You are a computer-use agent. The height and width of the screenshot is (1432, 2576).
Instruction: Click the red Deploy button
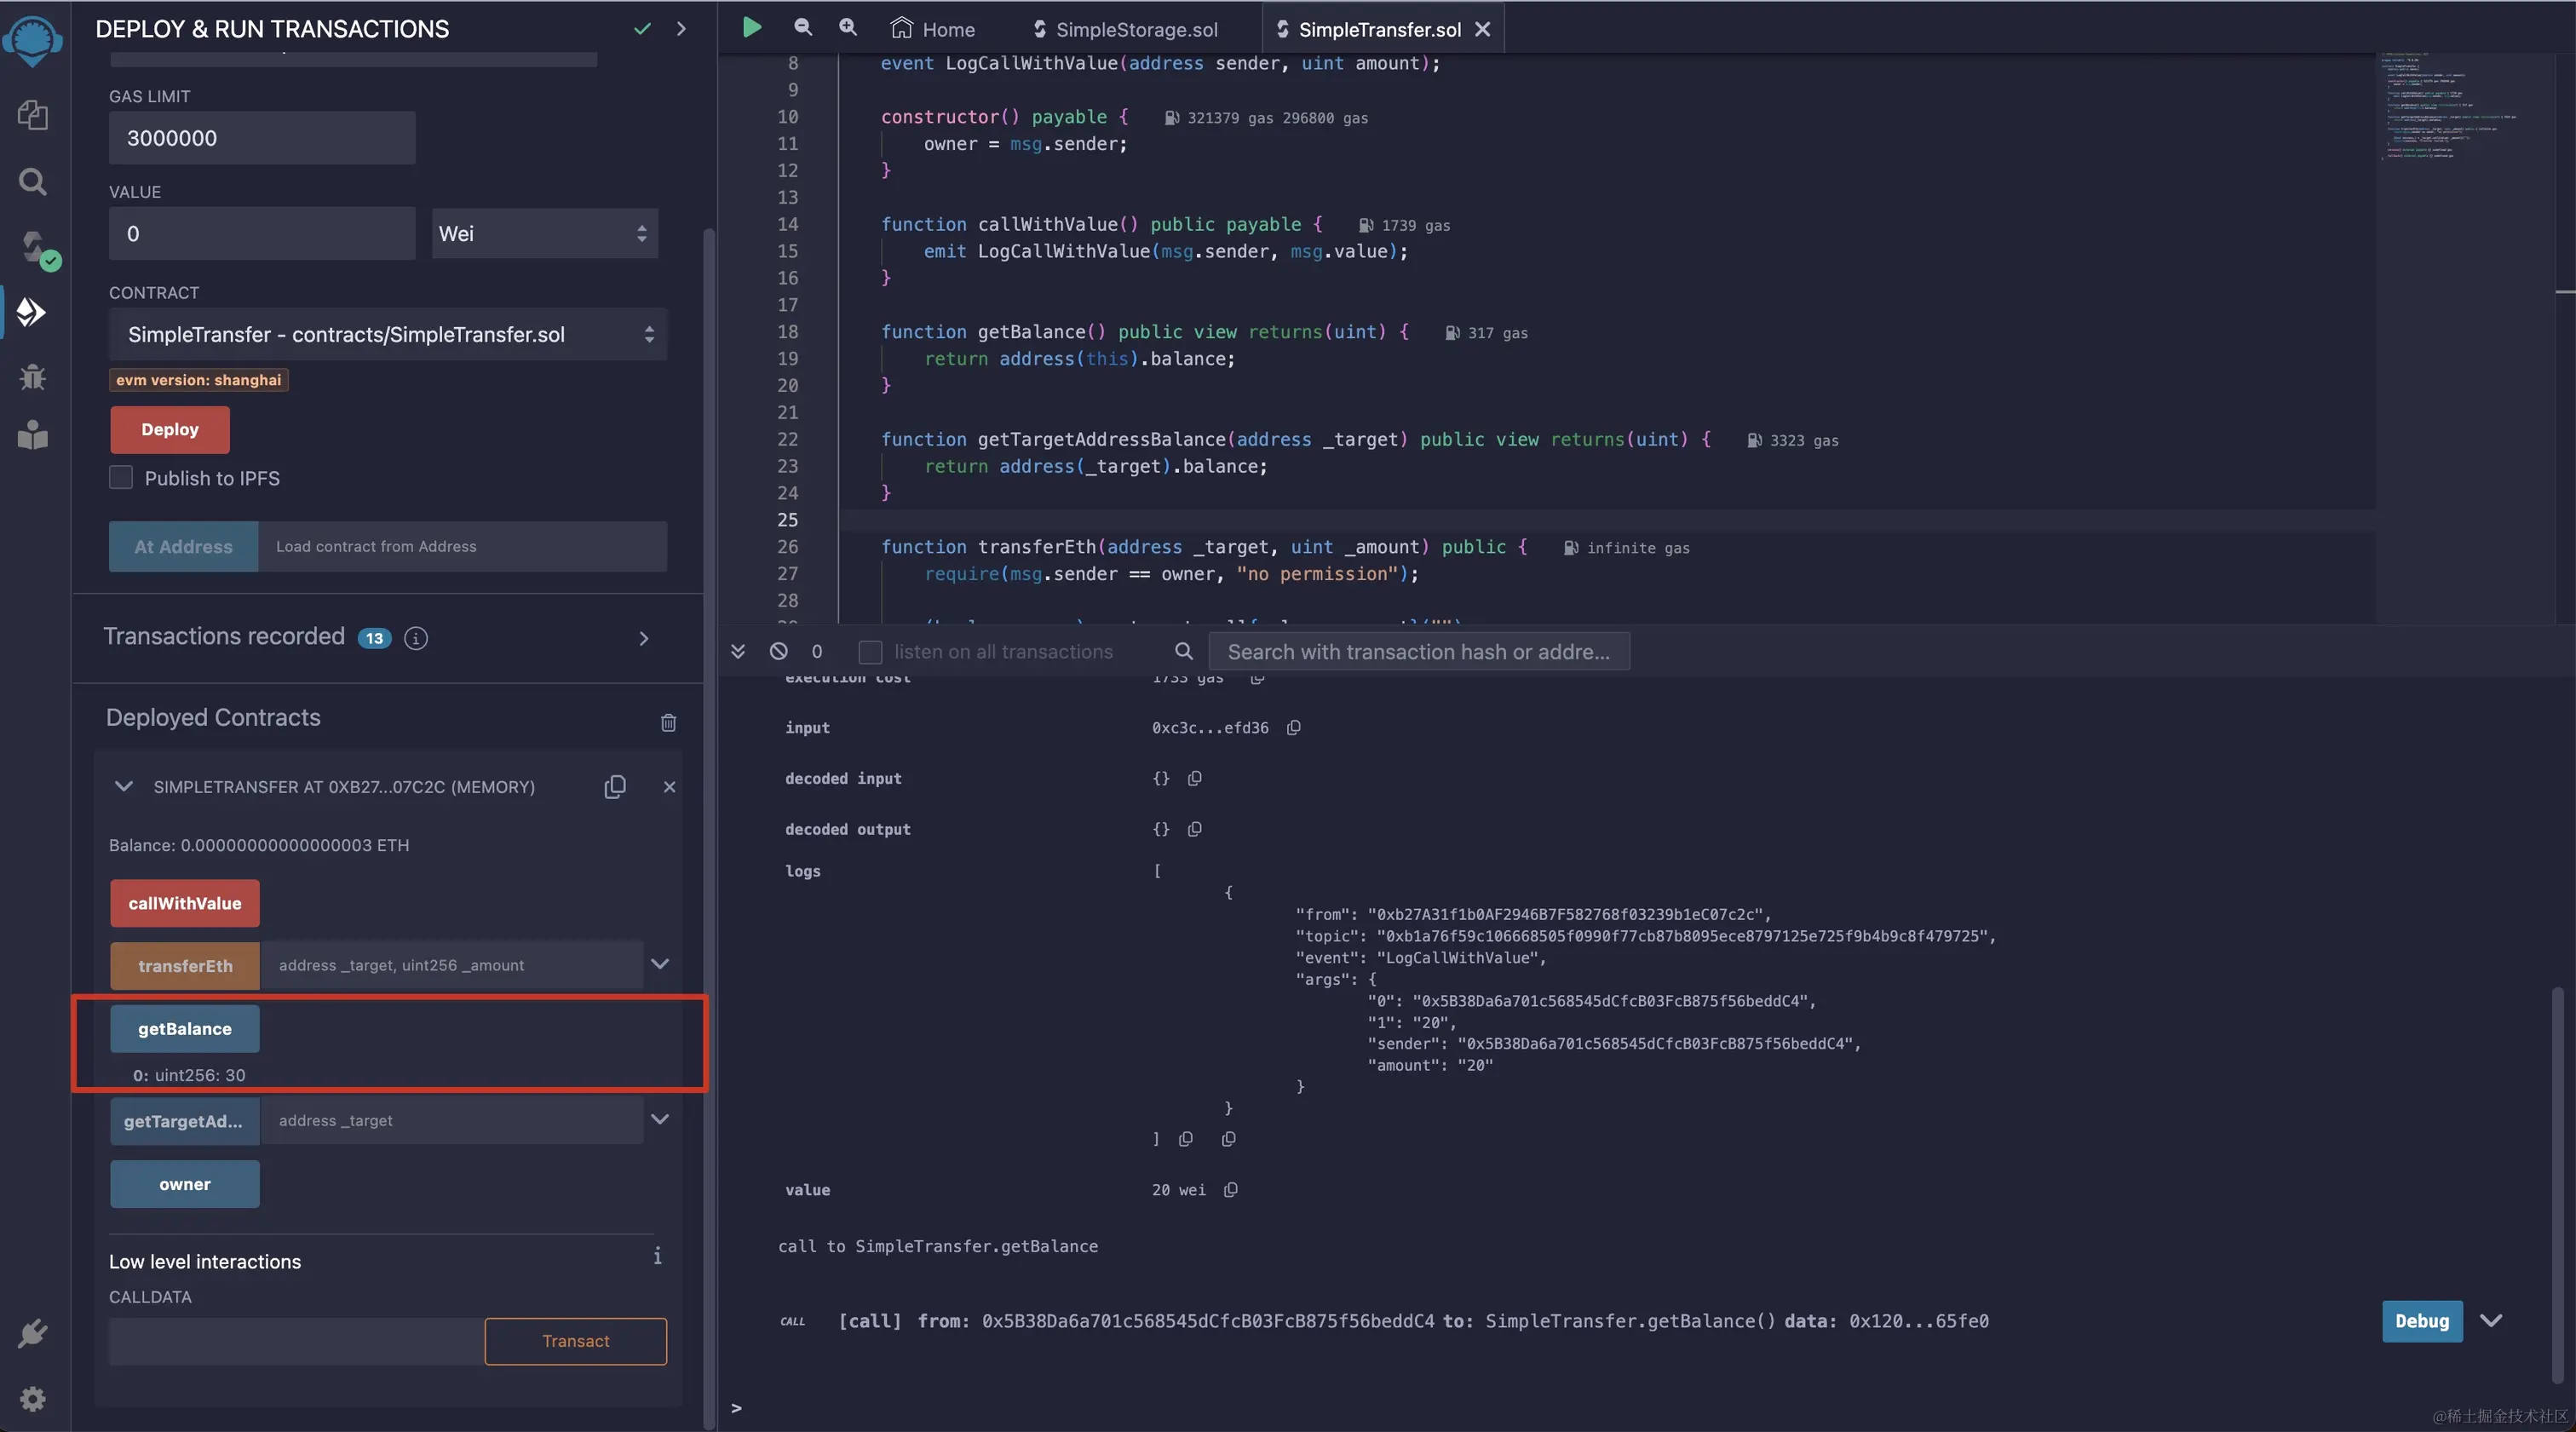tap(170, 429)
